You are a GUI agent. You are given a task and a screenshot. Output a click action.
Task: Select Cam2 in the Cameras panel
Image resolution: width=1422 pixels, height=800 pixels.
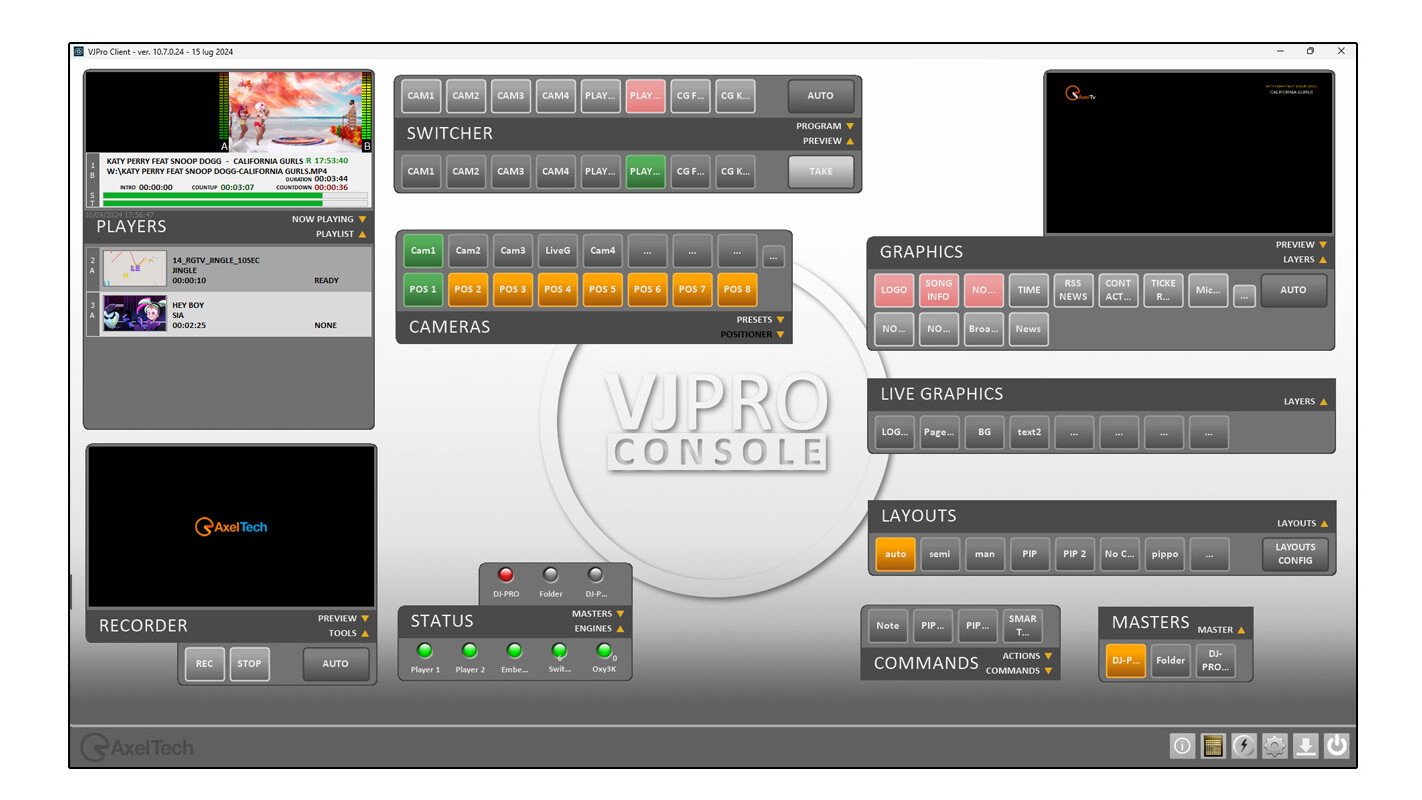tap(468, 251)
